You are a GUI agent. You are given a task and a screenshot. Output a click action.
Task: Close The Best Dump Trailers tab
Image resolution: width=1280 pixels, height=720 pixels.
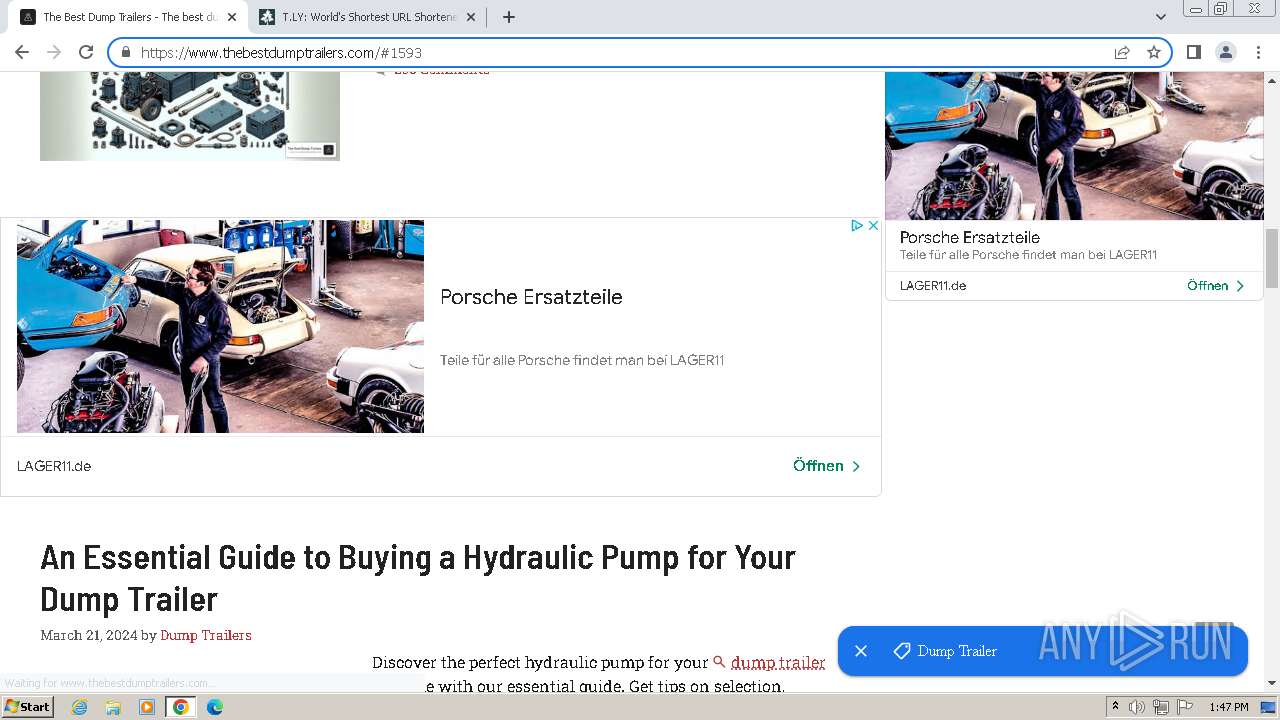231,17
